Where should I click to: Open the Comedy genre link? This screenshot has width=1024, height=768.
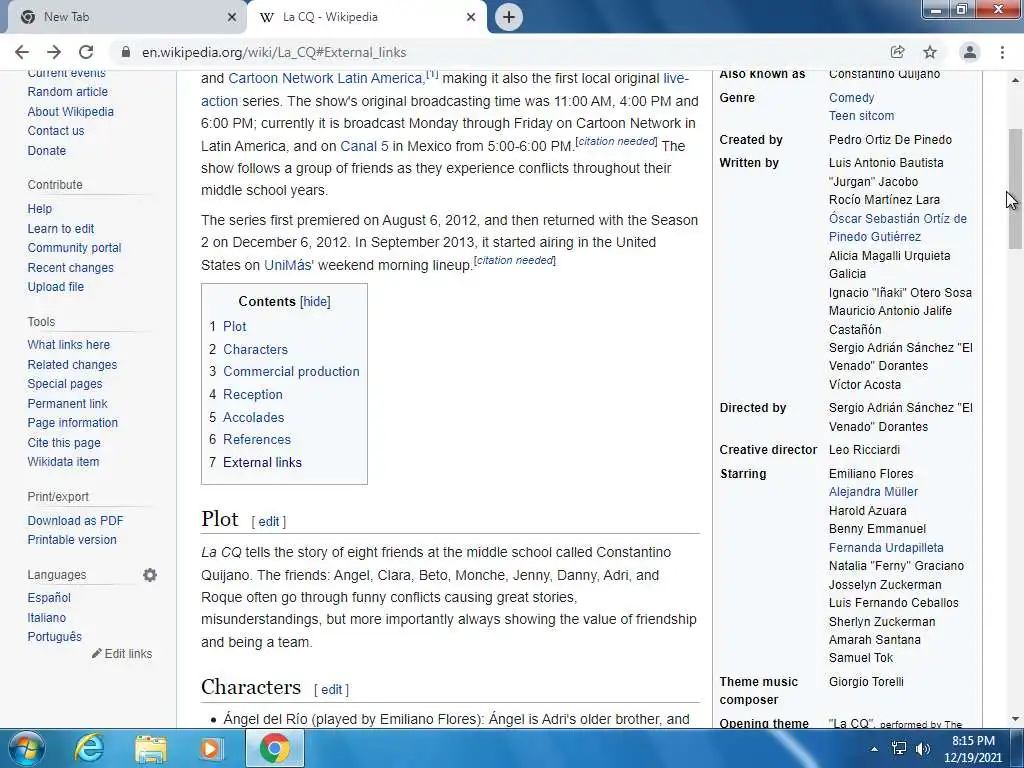click(852, 98)
